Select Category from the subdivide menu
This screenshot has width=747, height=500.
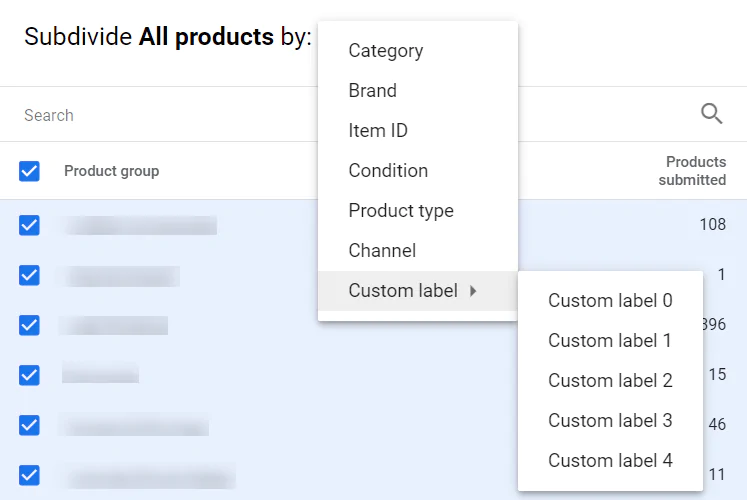pos(385,51)
